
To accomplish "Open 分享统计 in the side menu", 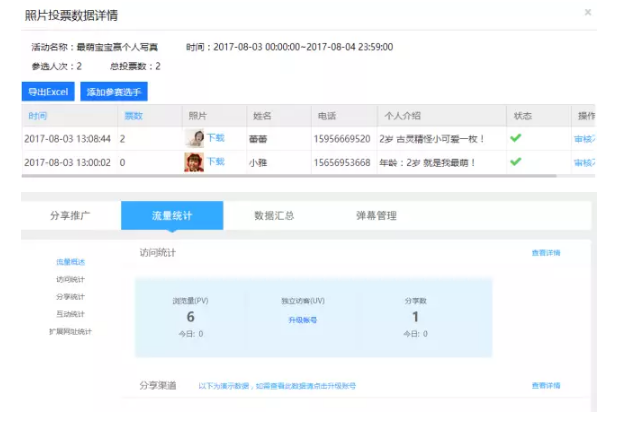I will click(x=70, y=297).
